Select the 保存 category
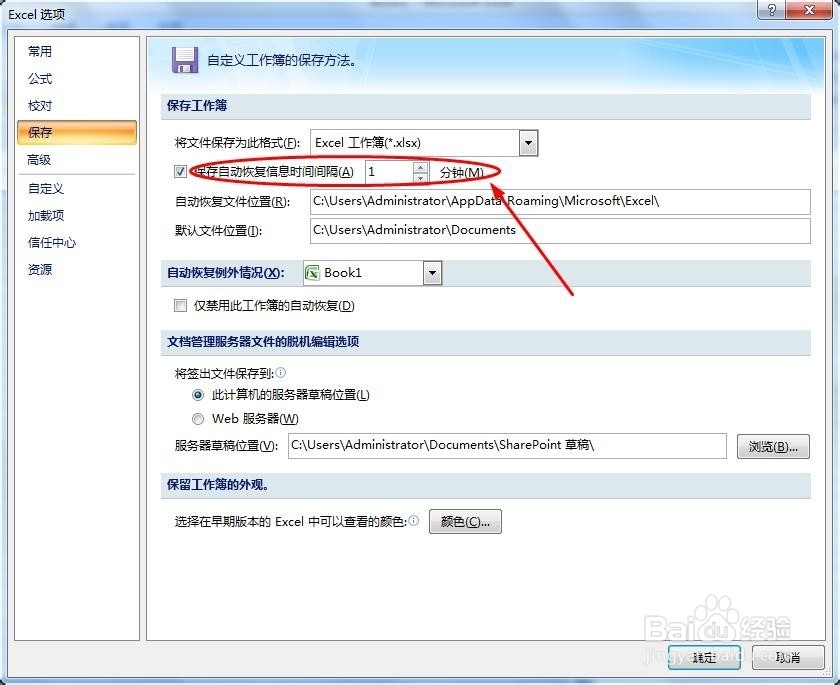The width and height of the screenshot is (840, 685). 77,132
